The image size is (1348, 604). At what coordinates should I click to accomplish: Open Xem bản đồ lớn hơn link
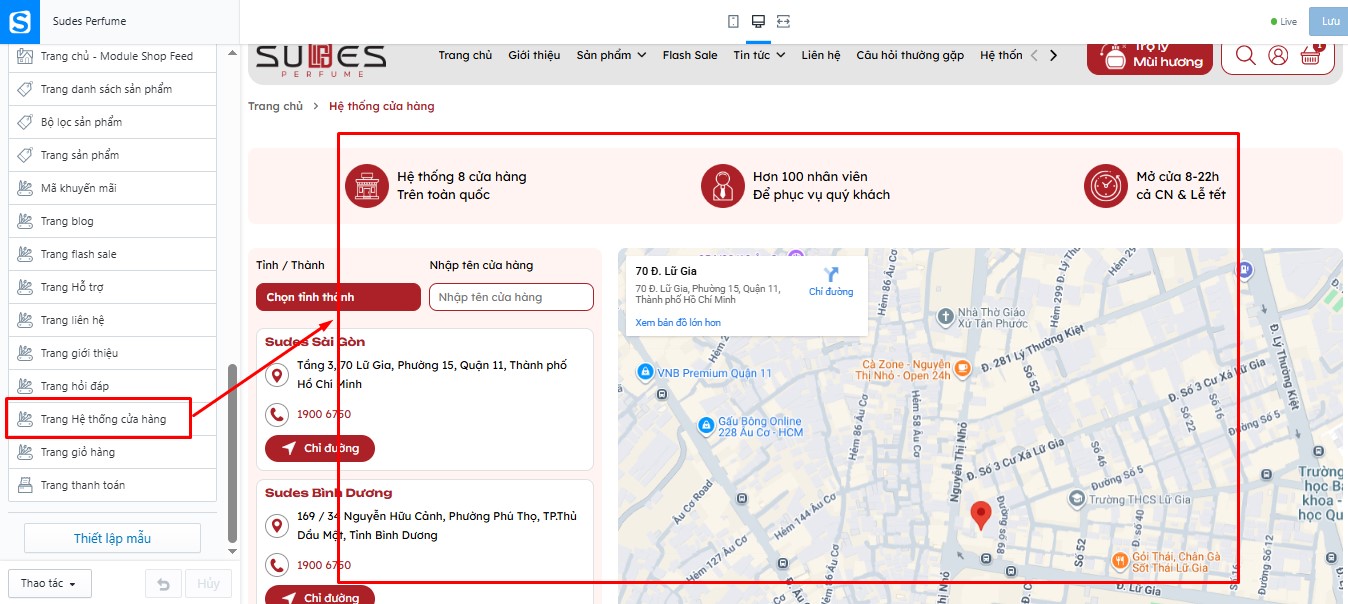[678, 322]
